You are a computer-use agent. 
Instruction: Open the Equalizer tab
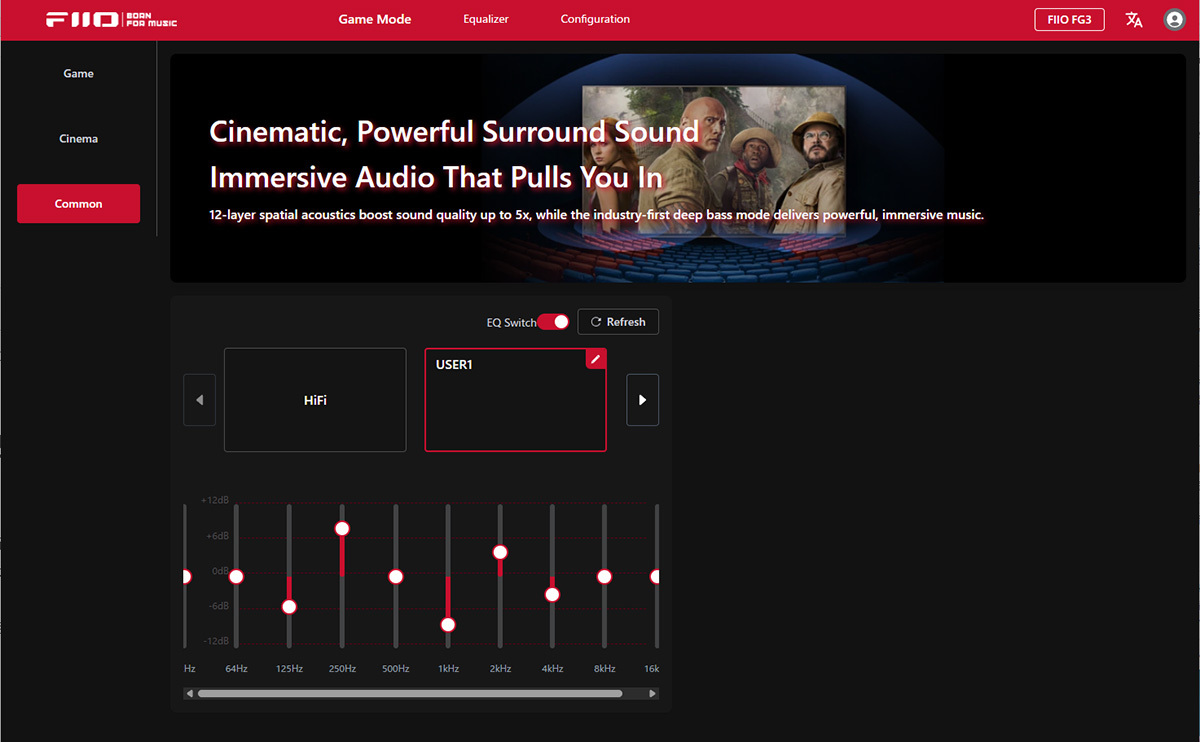486,19
